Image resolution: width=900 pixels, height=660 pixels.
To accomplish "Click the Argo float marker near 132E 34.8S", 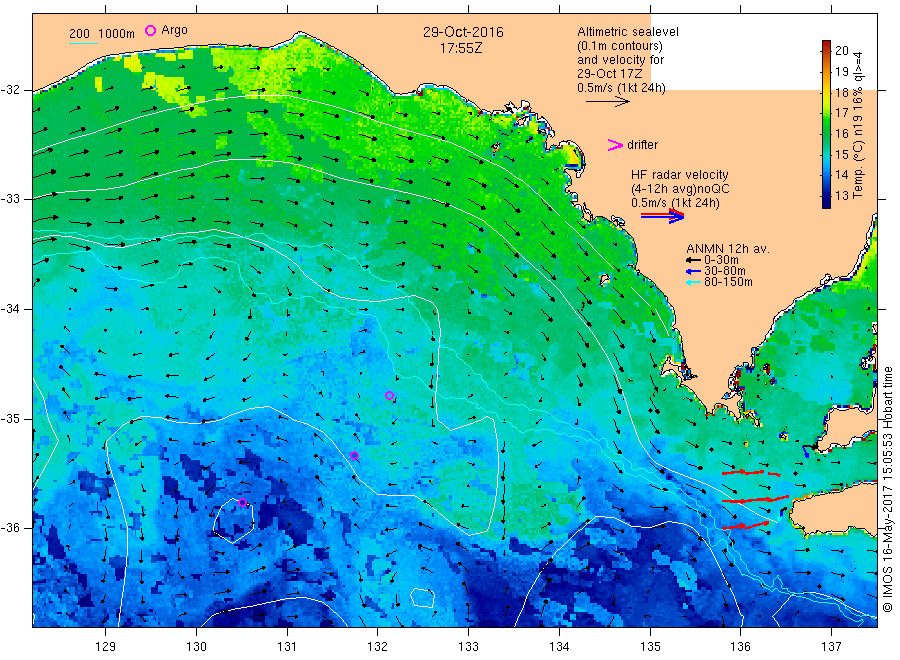I will (x=389, y=395).
